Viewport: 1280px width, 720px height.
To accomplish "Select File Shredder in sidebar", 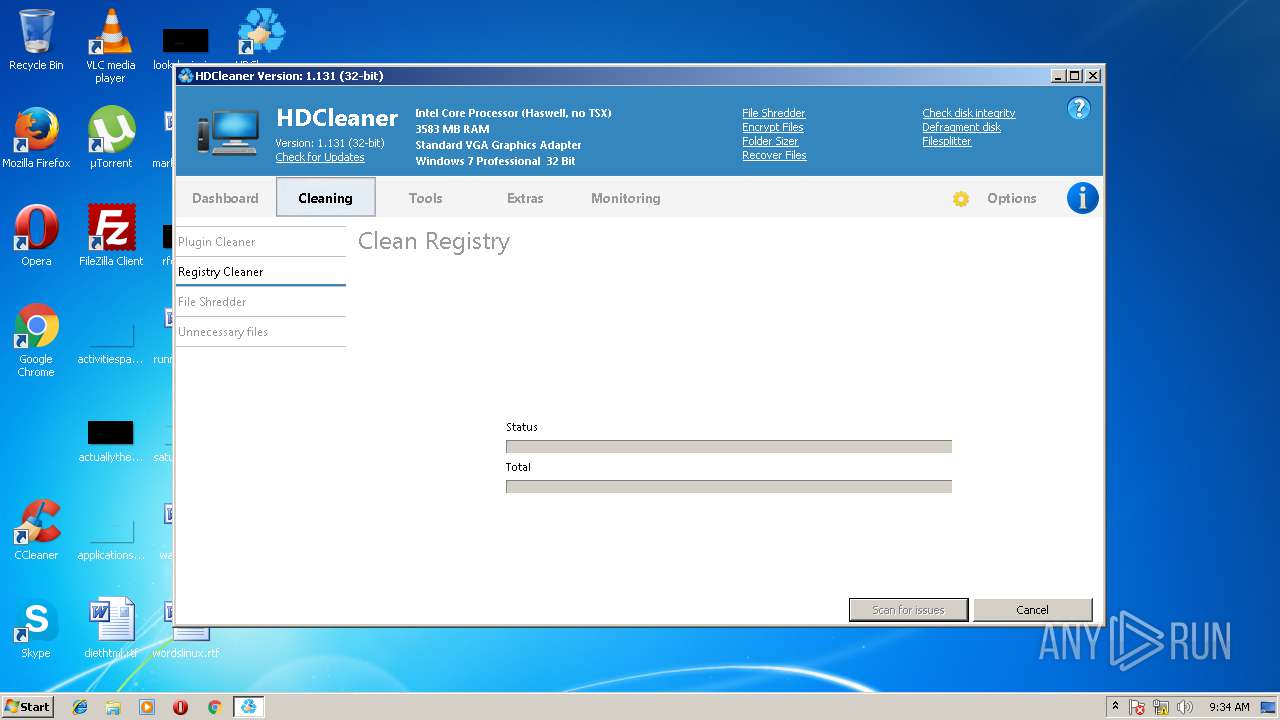I will 260,302.
